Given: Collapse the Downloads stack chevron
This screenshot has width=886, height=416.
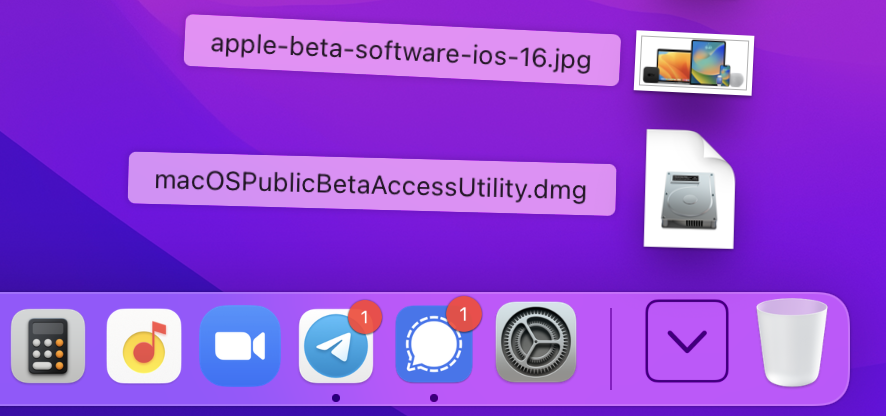Looking at the screenshot, I should tap(687, 341).
